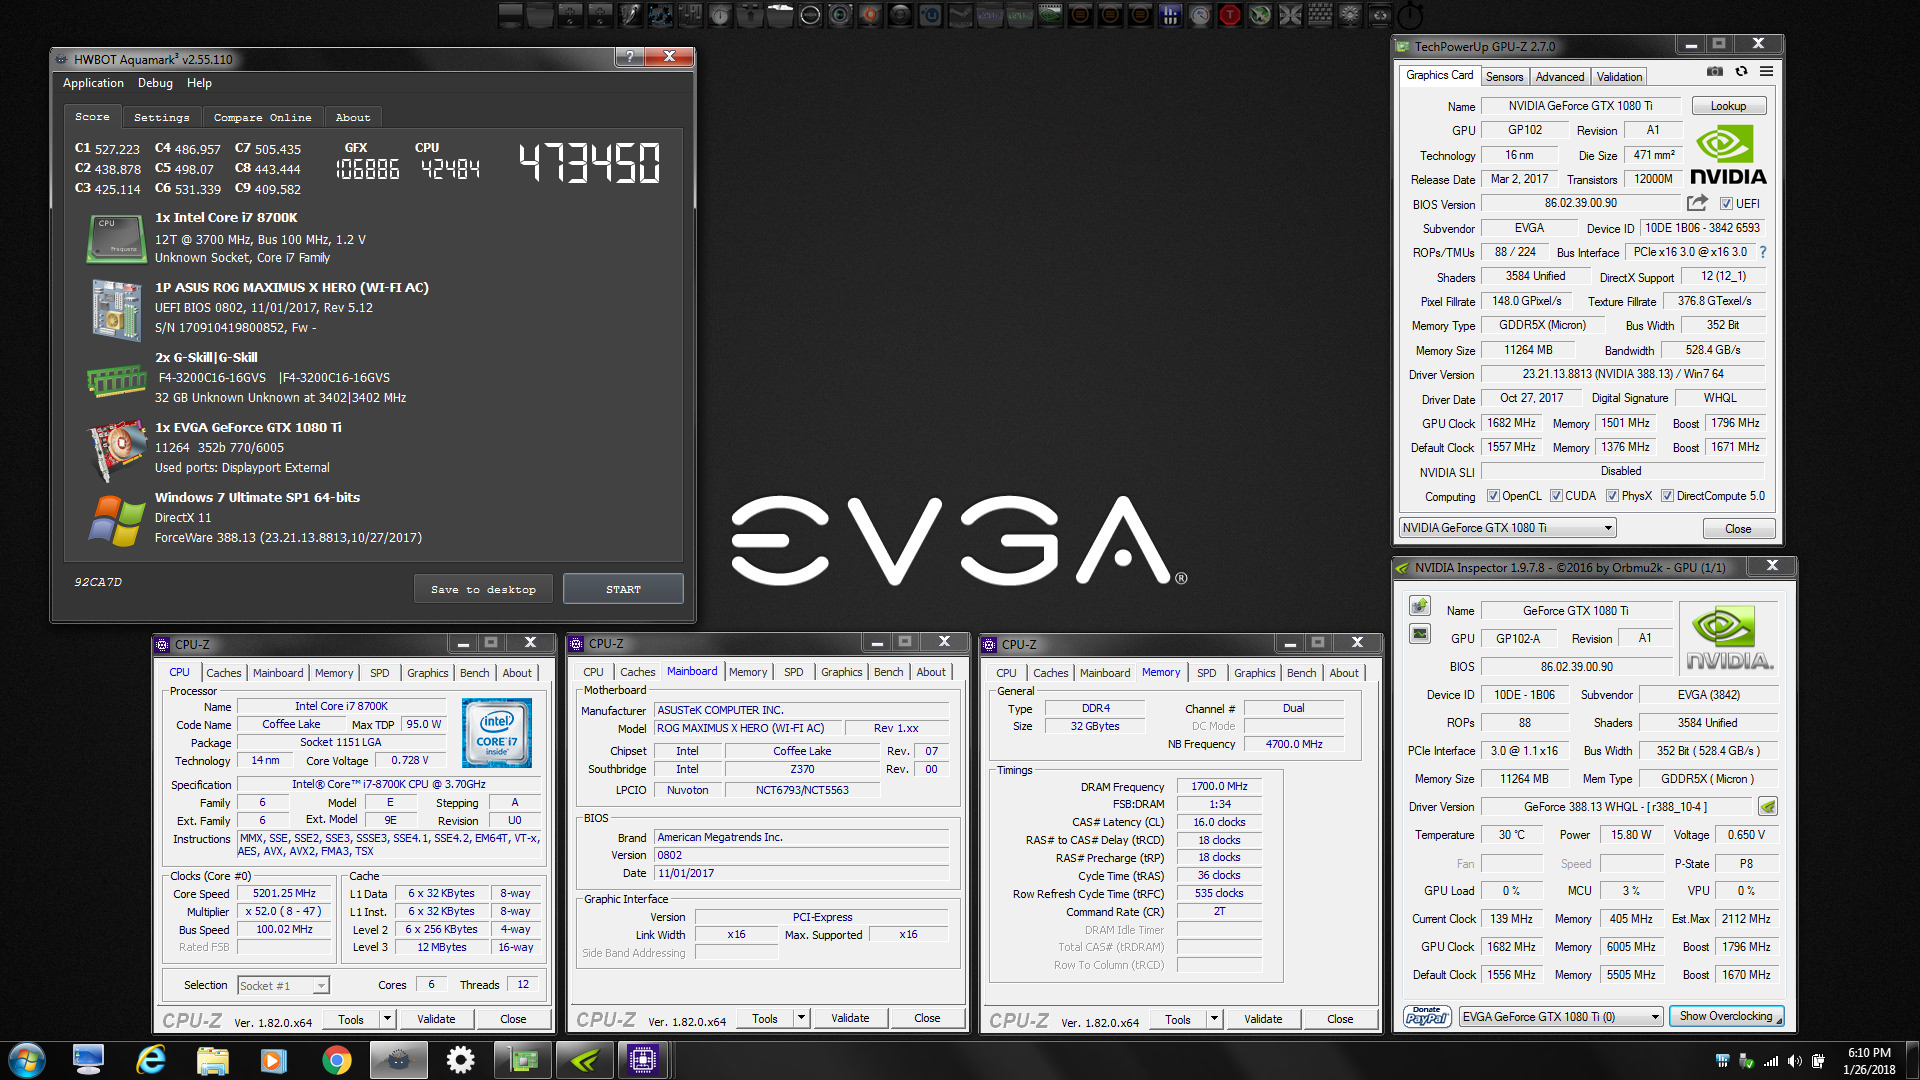Toggle the PhysX checkbox

point(1612,496)
